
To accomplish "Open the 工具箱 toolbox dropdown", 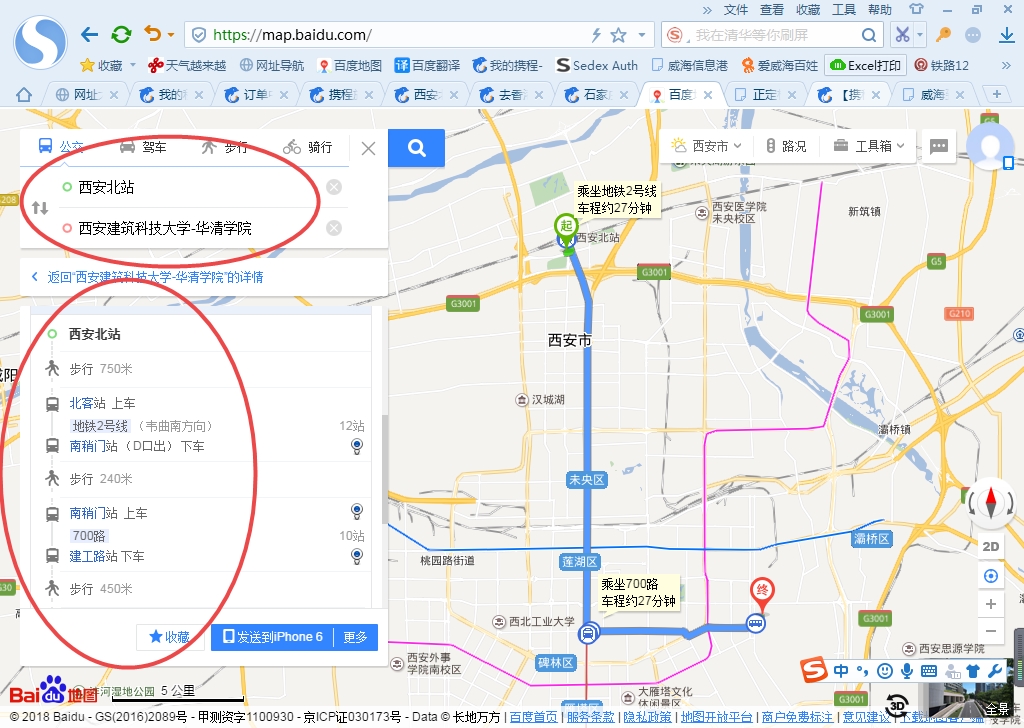I will (869, 146).
